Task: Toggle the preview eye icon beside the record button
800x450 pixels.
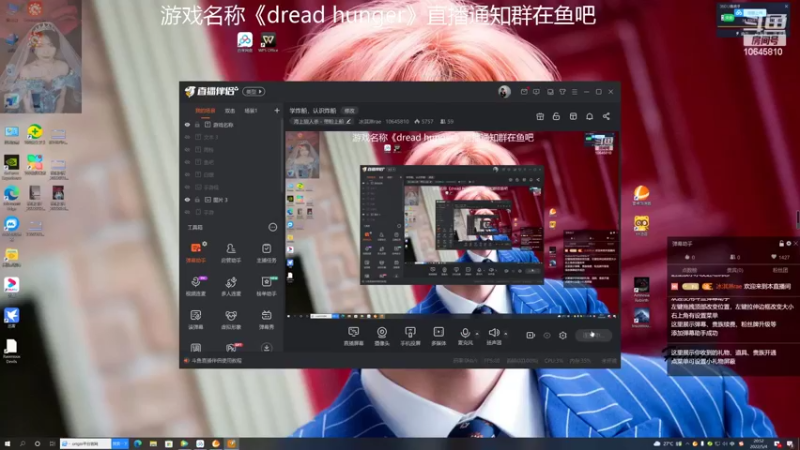Action: 547,335
